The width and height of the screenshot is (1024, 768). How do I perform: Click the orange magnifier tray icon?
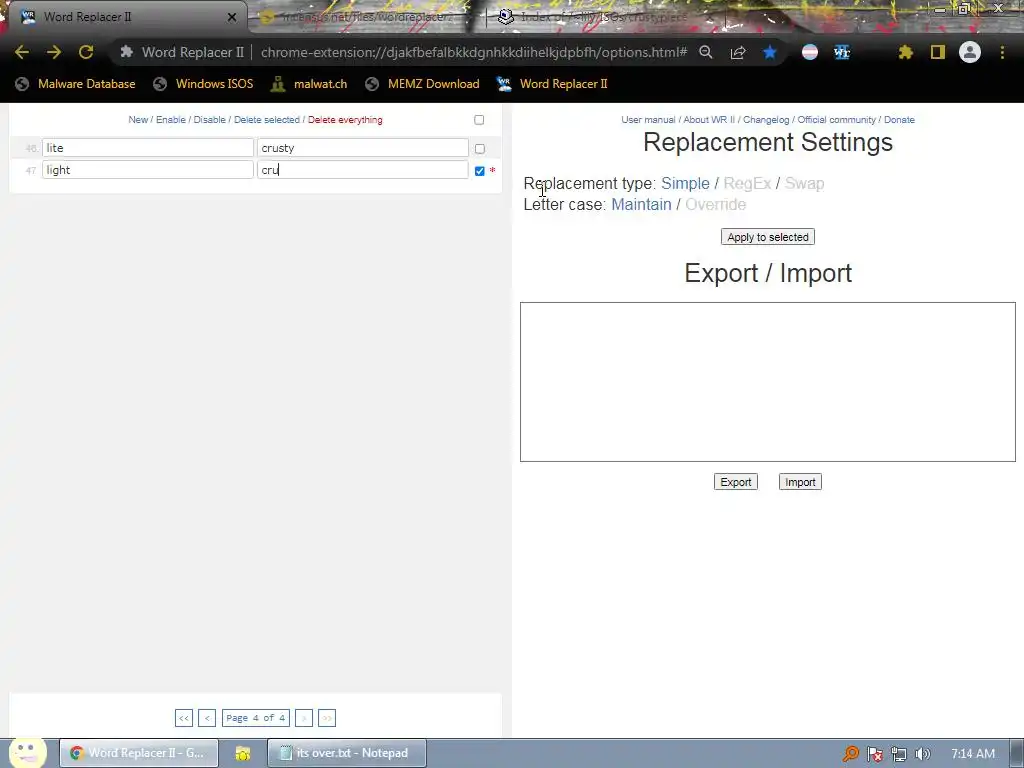(x=851, y=754)
